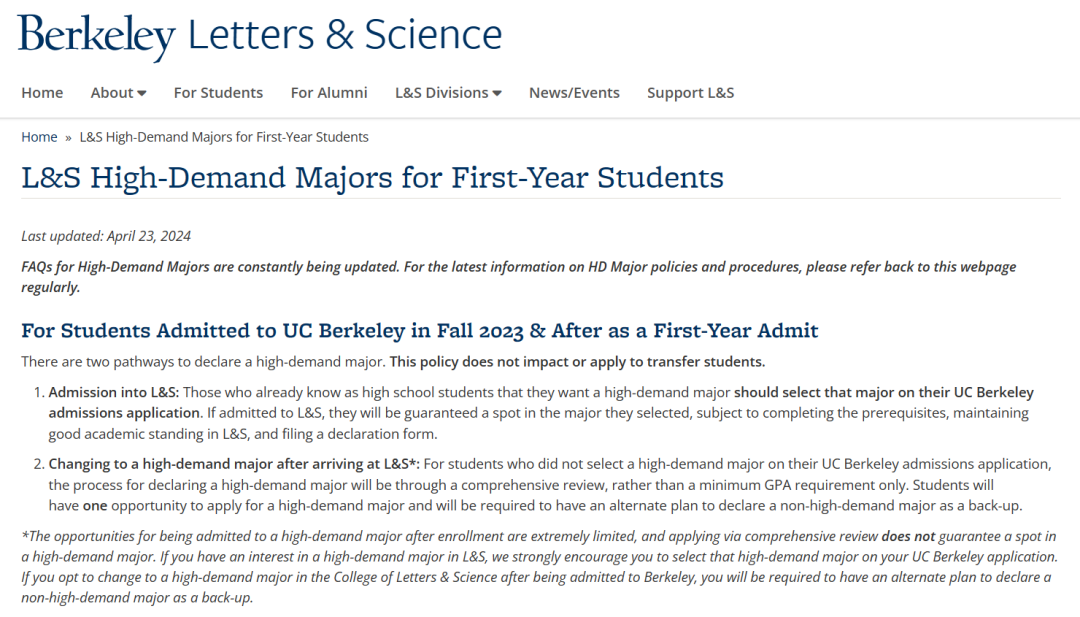Click the Last updated April 23, 2024 text
The width and height of the screenshot is (1080, 617).
(106, 236)
